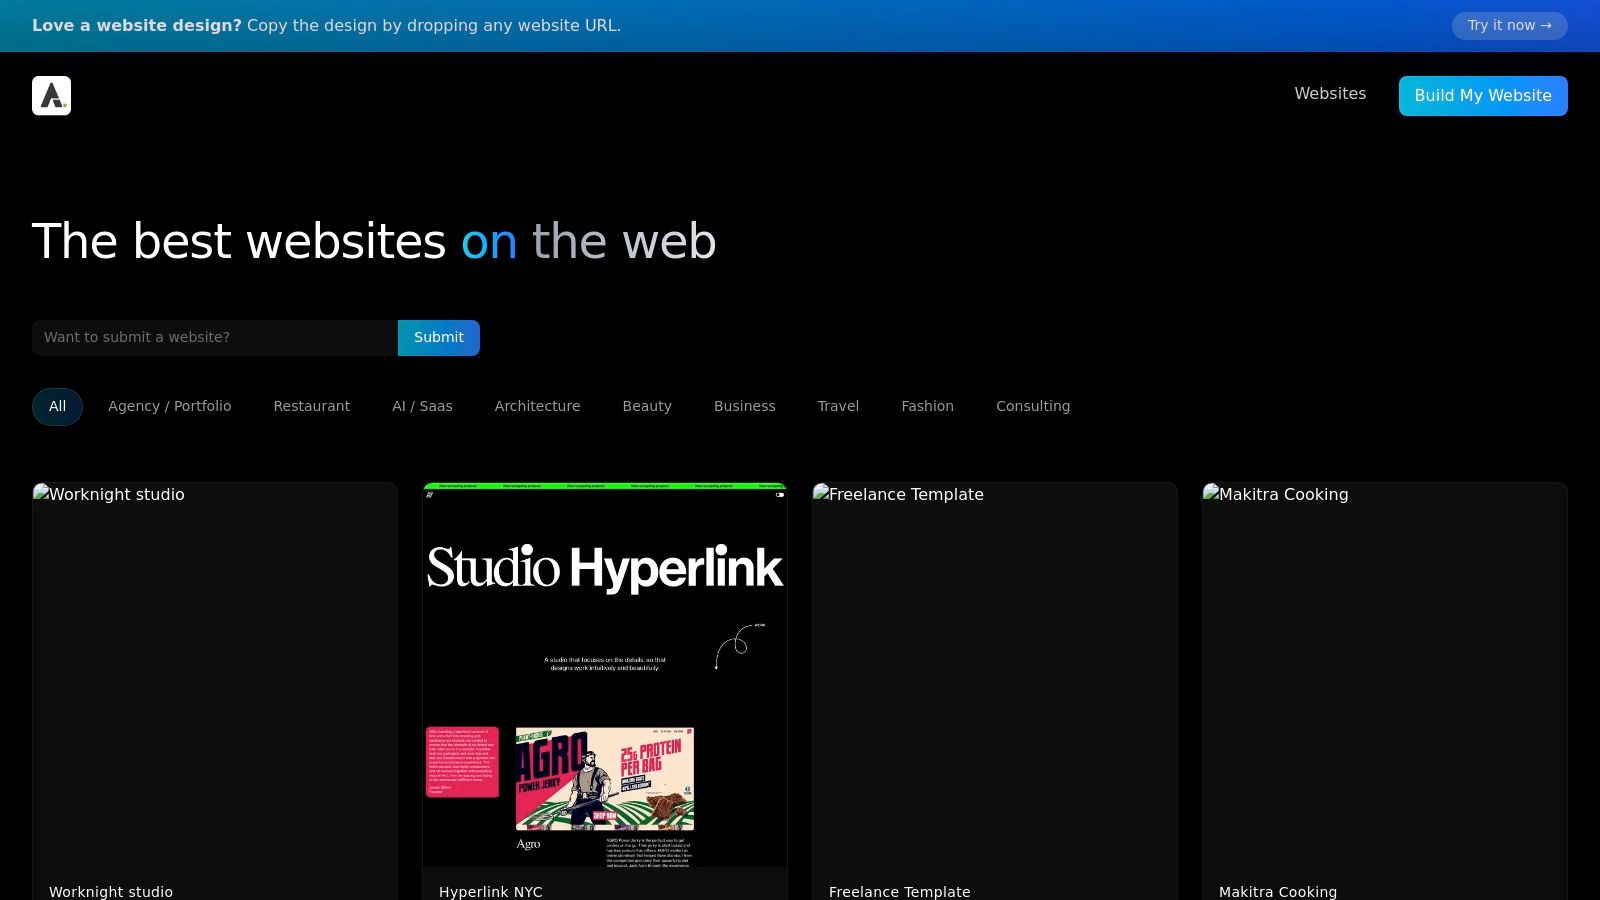Open the Websites navigation link
1600x900 pixels.
(1330, 93)
